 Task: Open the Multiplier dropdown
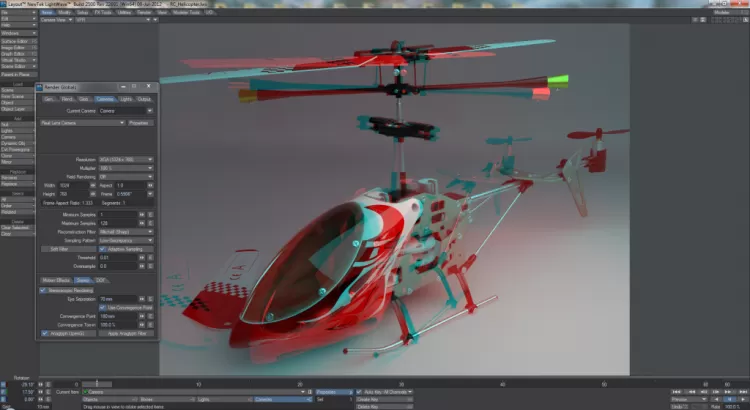click(126, 168)
